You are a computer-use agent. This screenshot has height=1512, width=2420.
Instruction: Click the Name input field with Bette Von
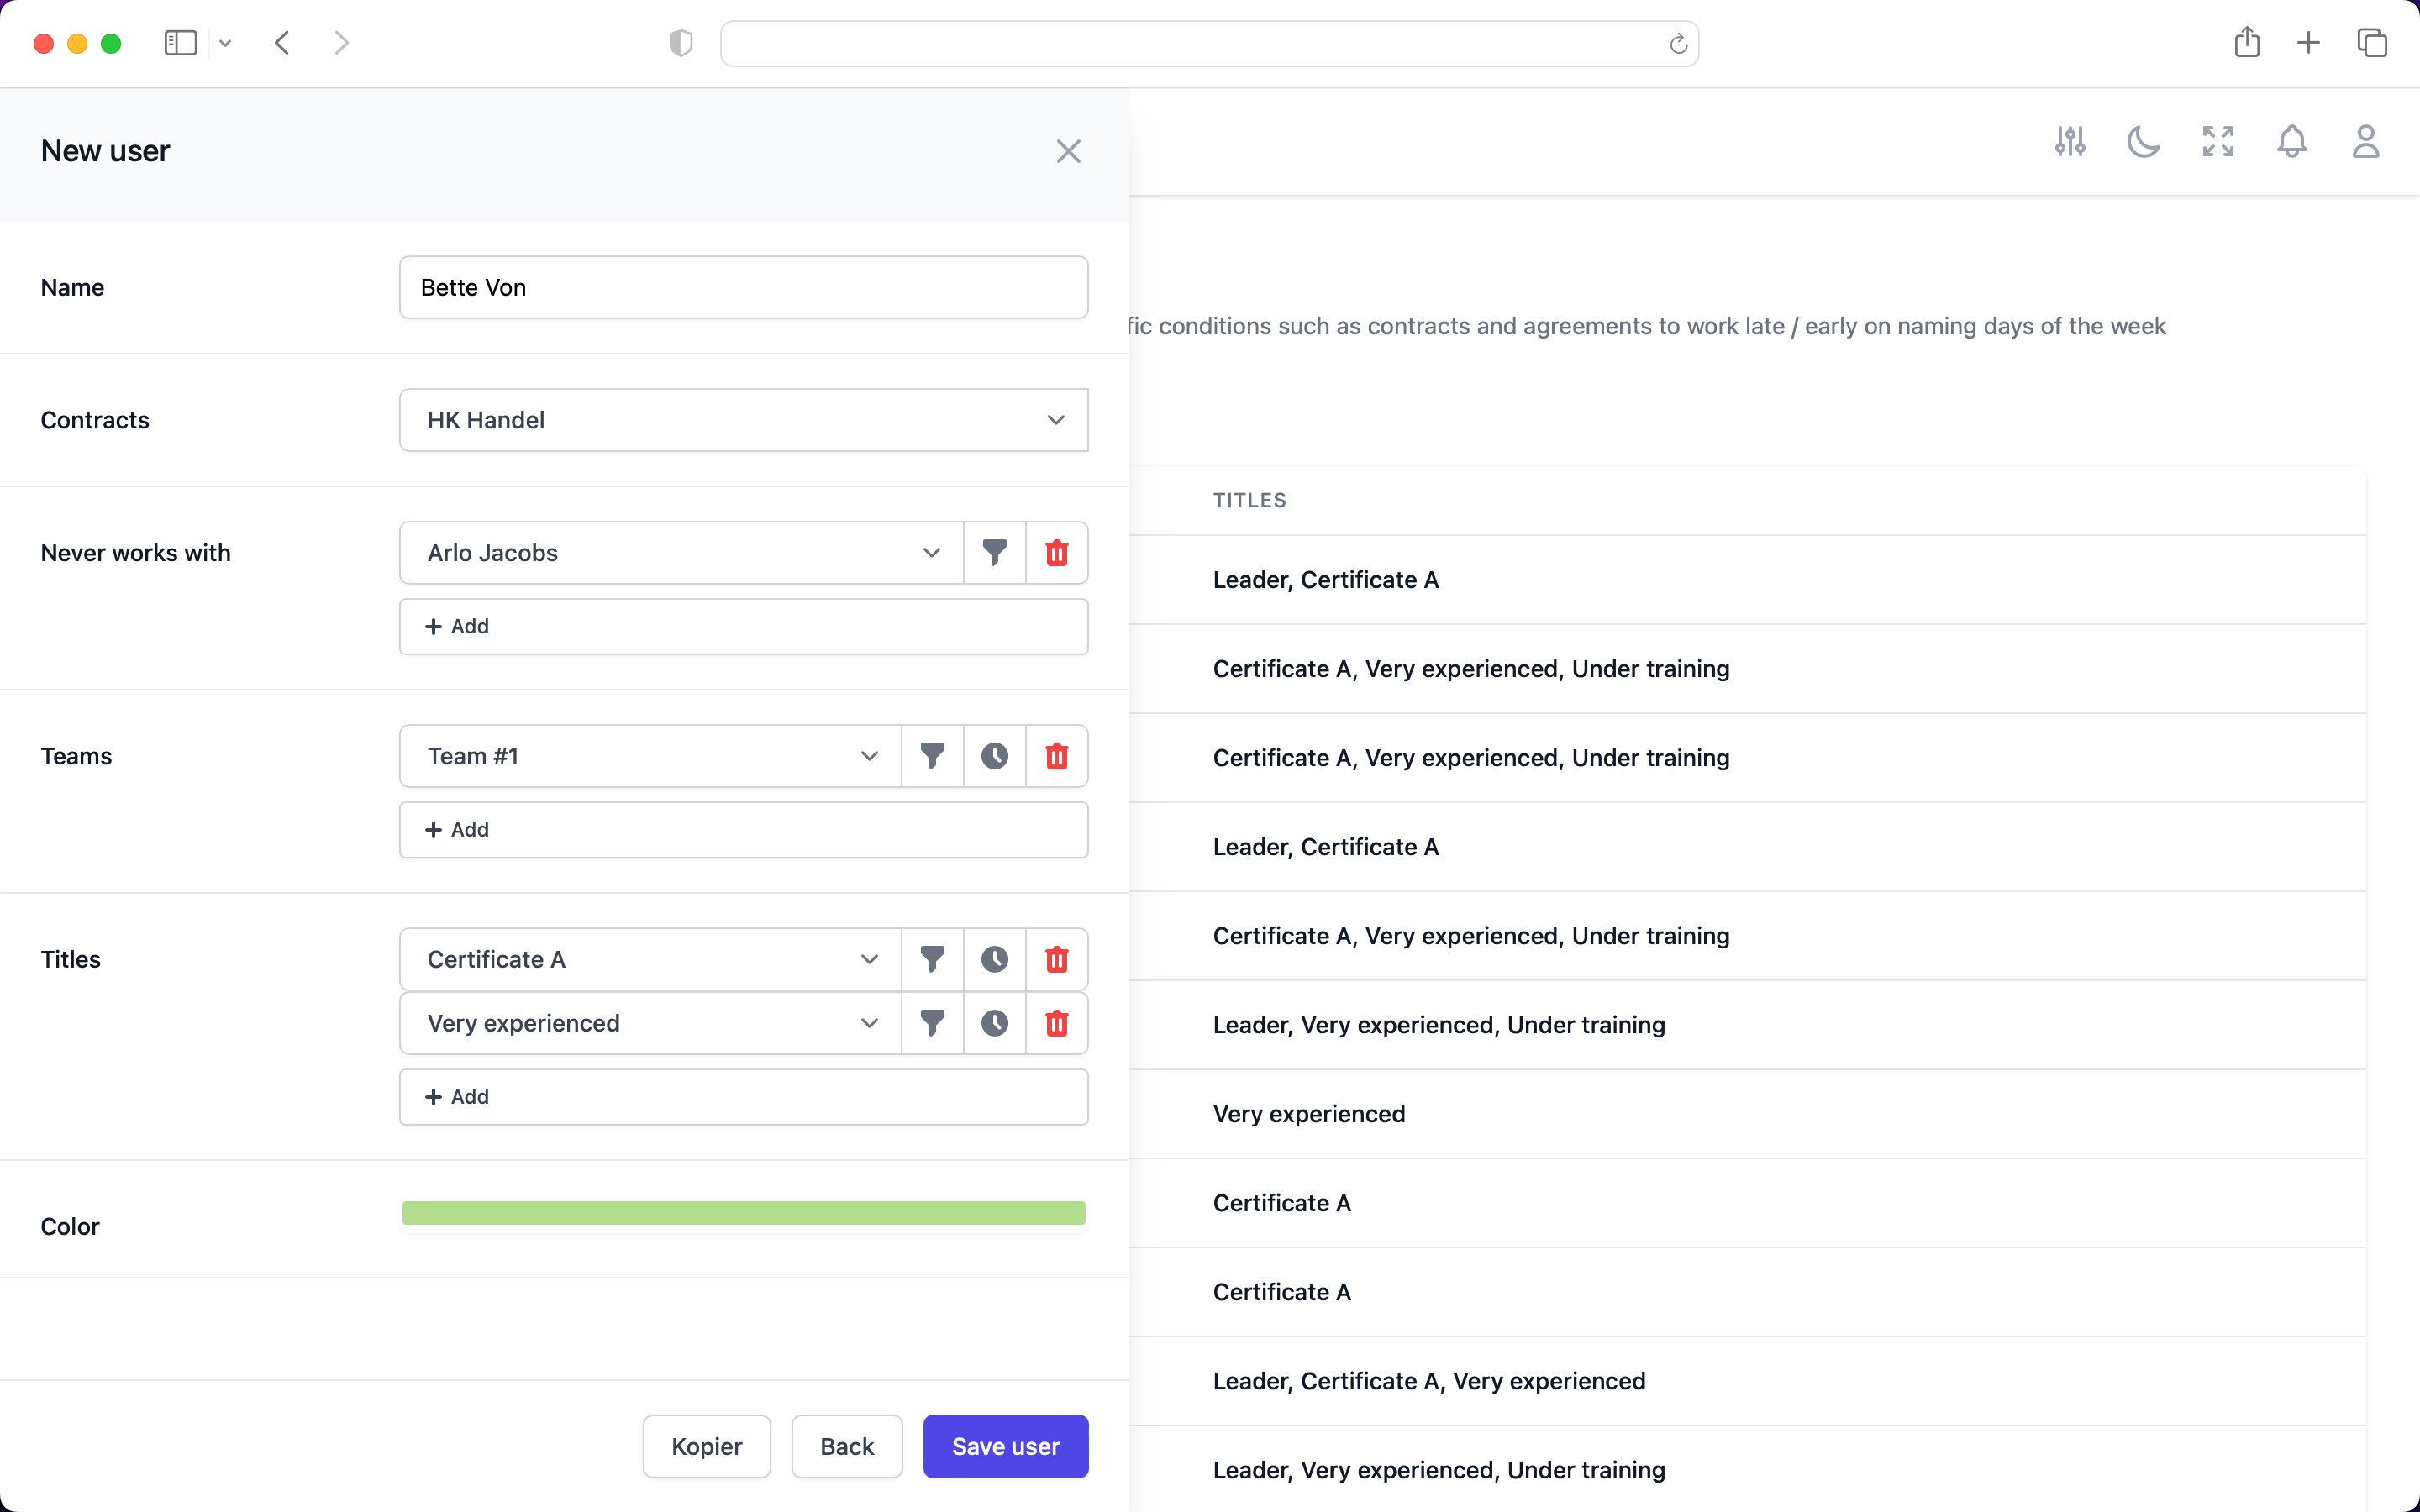[743, 288]
